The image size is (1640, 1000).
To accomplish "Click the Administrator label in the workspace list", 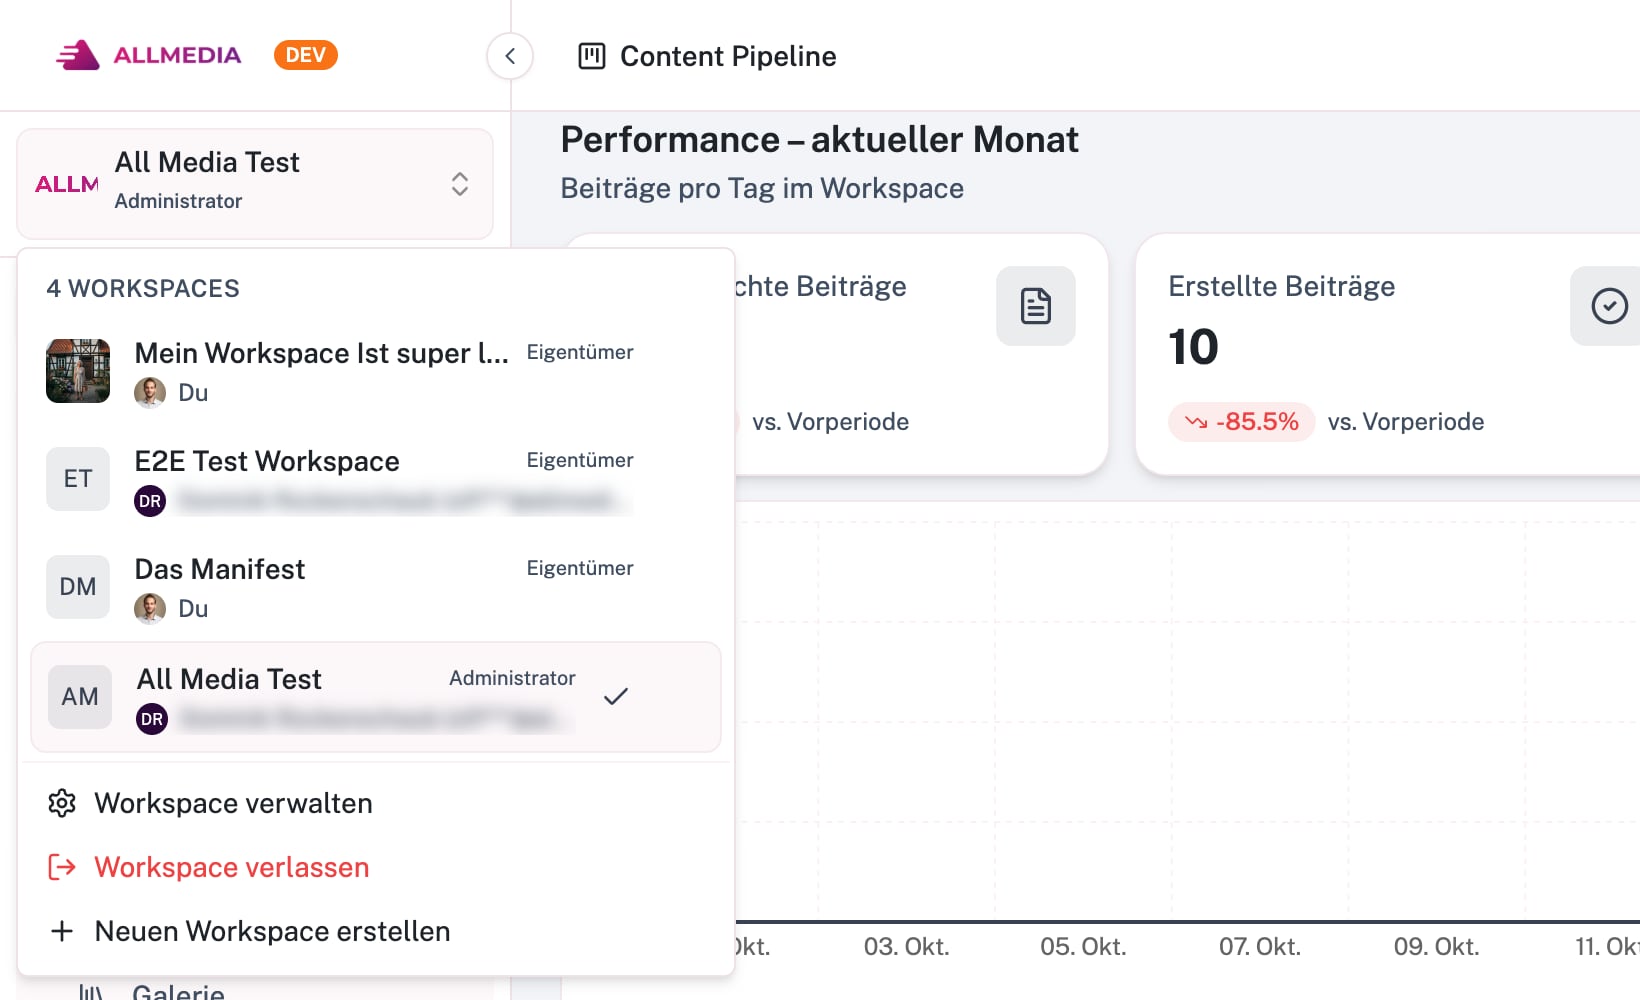I will pyautogui.click(x=512, y=678).
